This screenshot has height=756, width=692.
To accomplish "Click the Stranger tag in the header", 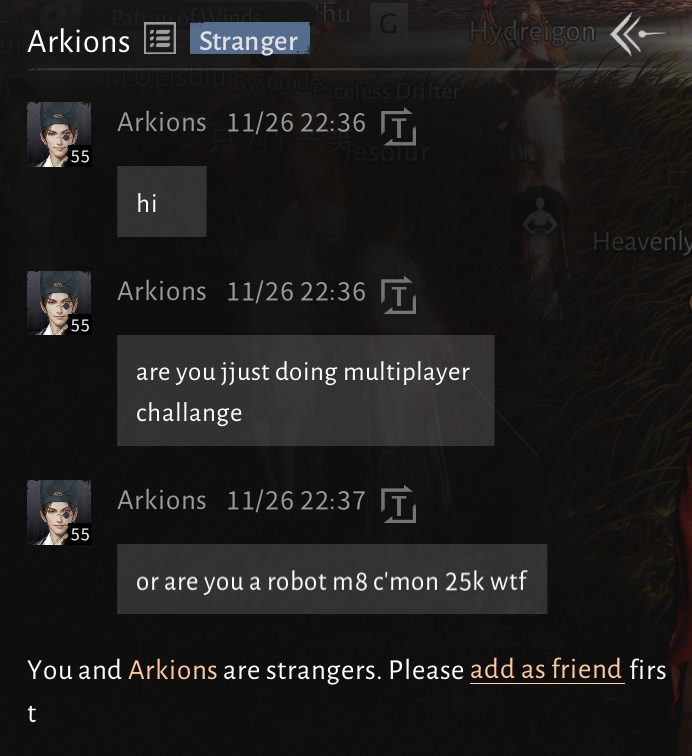I will pyautogui.click(x=249, y=39).
